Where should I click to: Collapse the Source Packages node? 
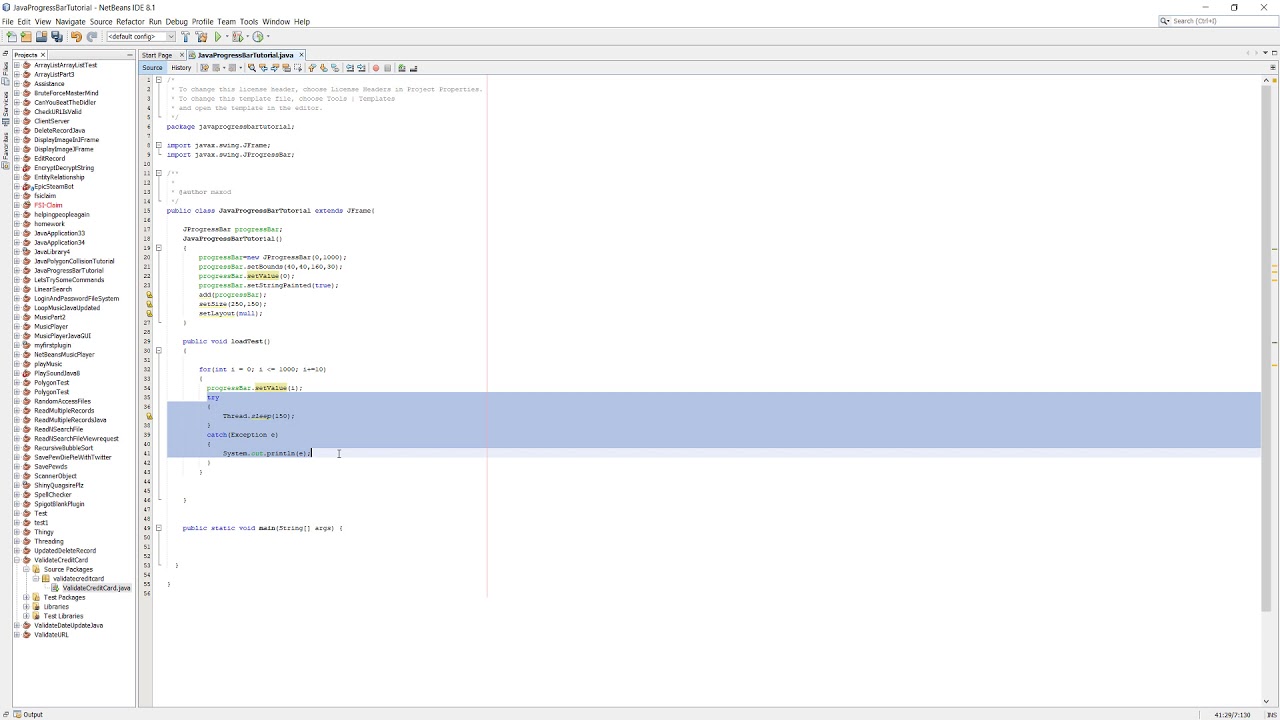pos(26,569)
